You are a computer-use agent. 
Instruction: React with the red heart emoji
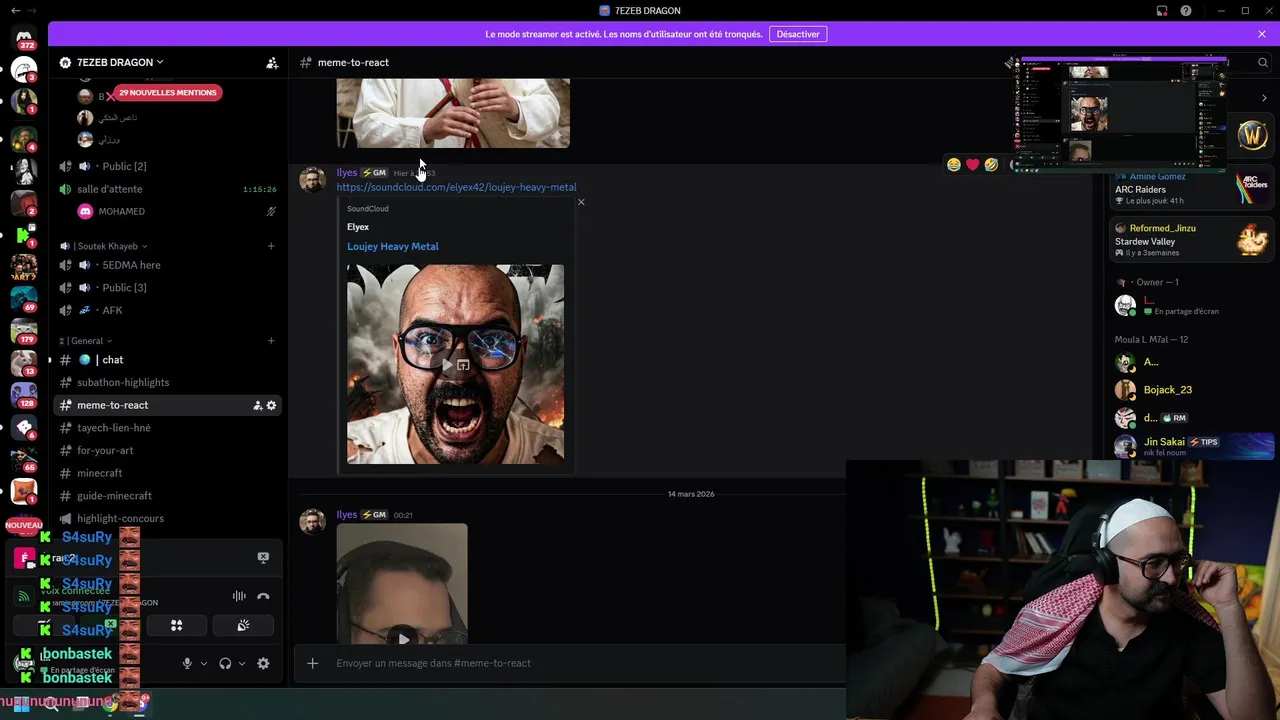coord(972,164)
